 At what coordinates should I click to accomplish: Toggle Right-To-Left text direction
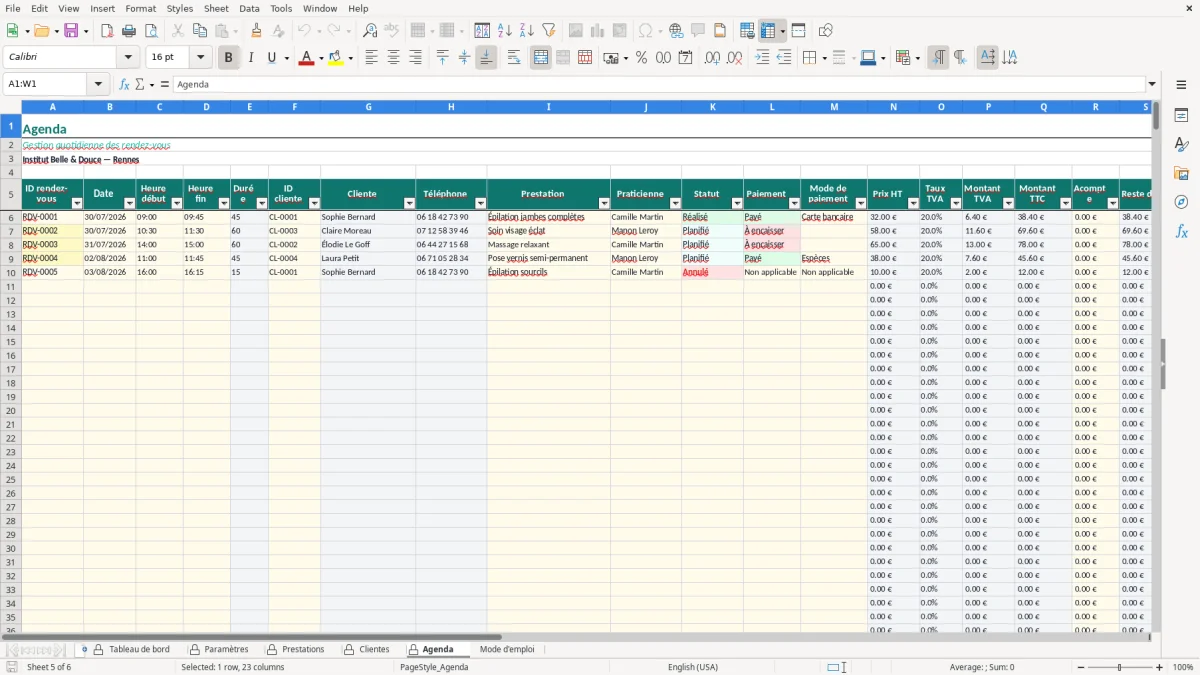point(960,58)
